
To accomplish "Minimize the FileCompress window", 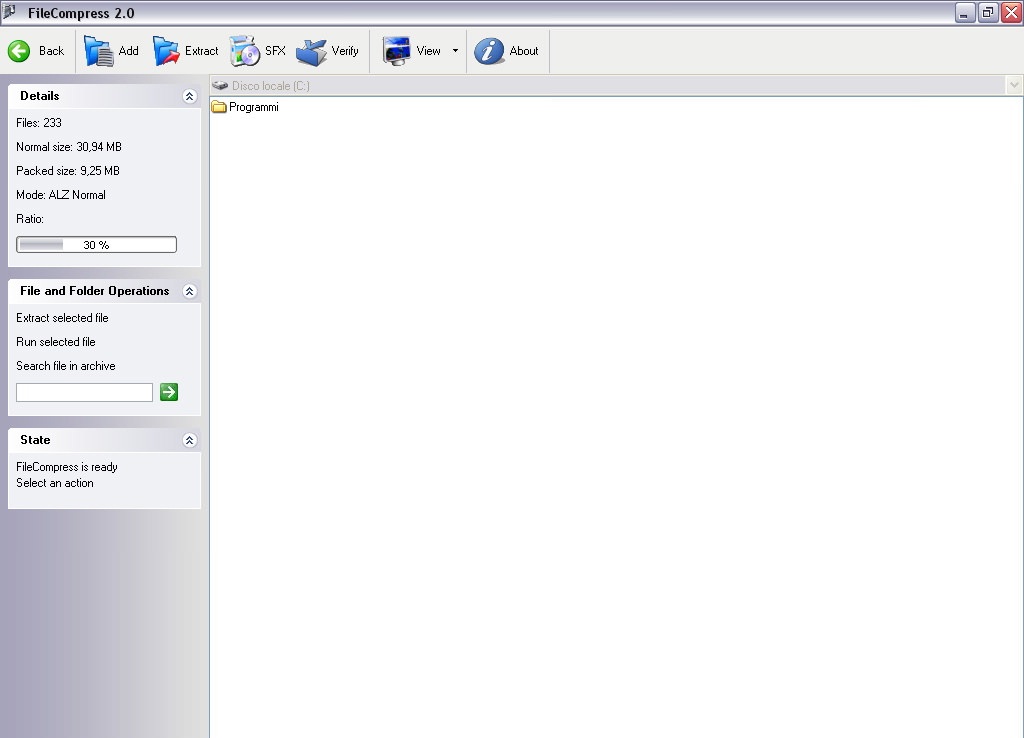I will pos(965,12).
